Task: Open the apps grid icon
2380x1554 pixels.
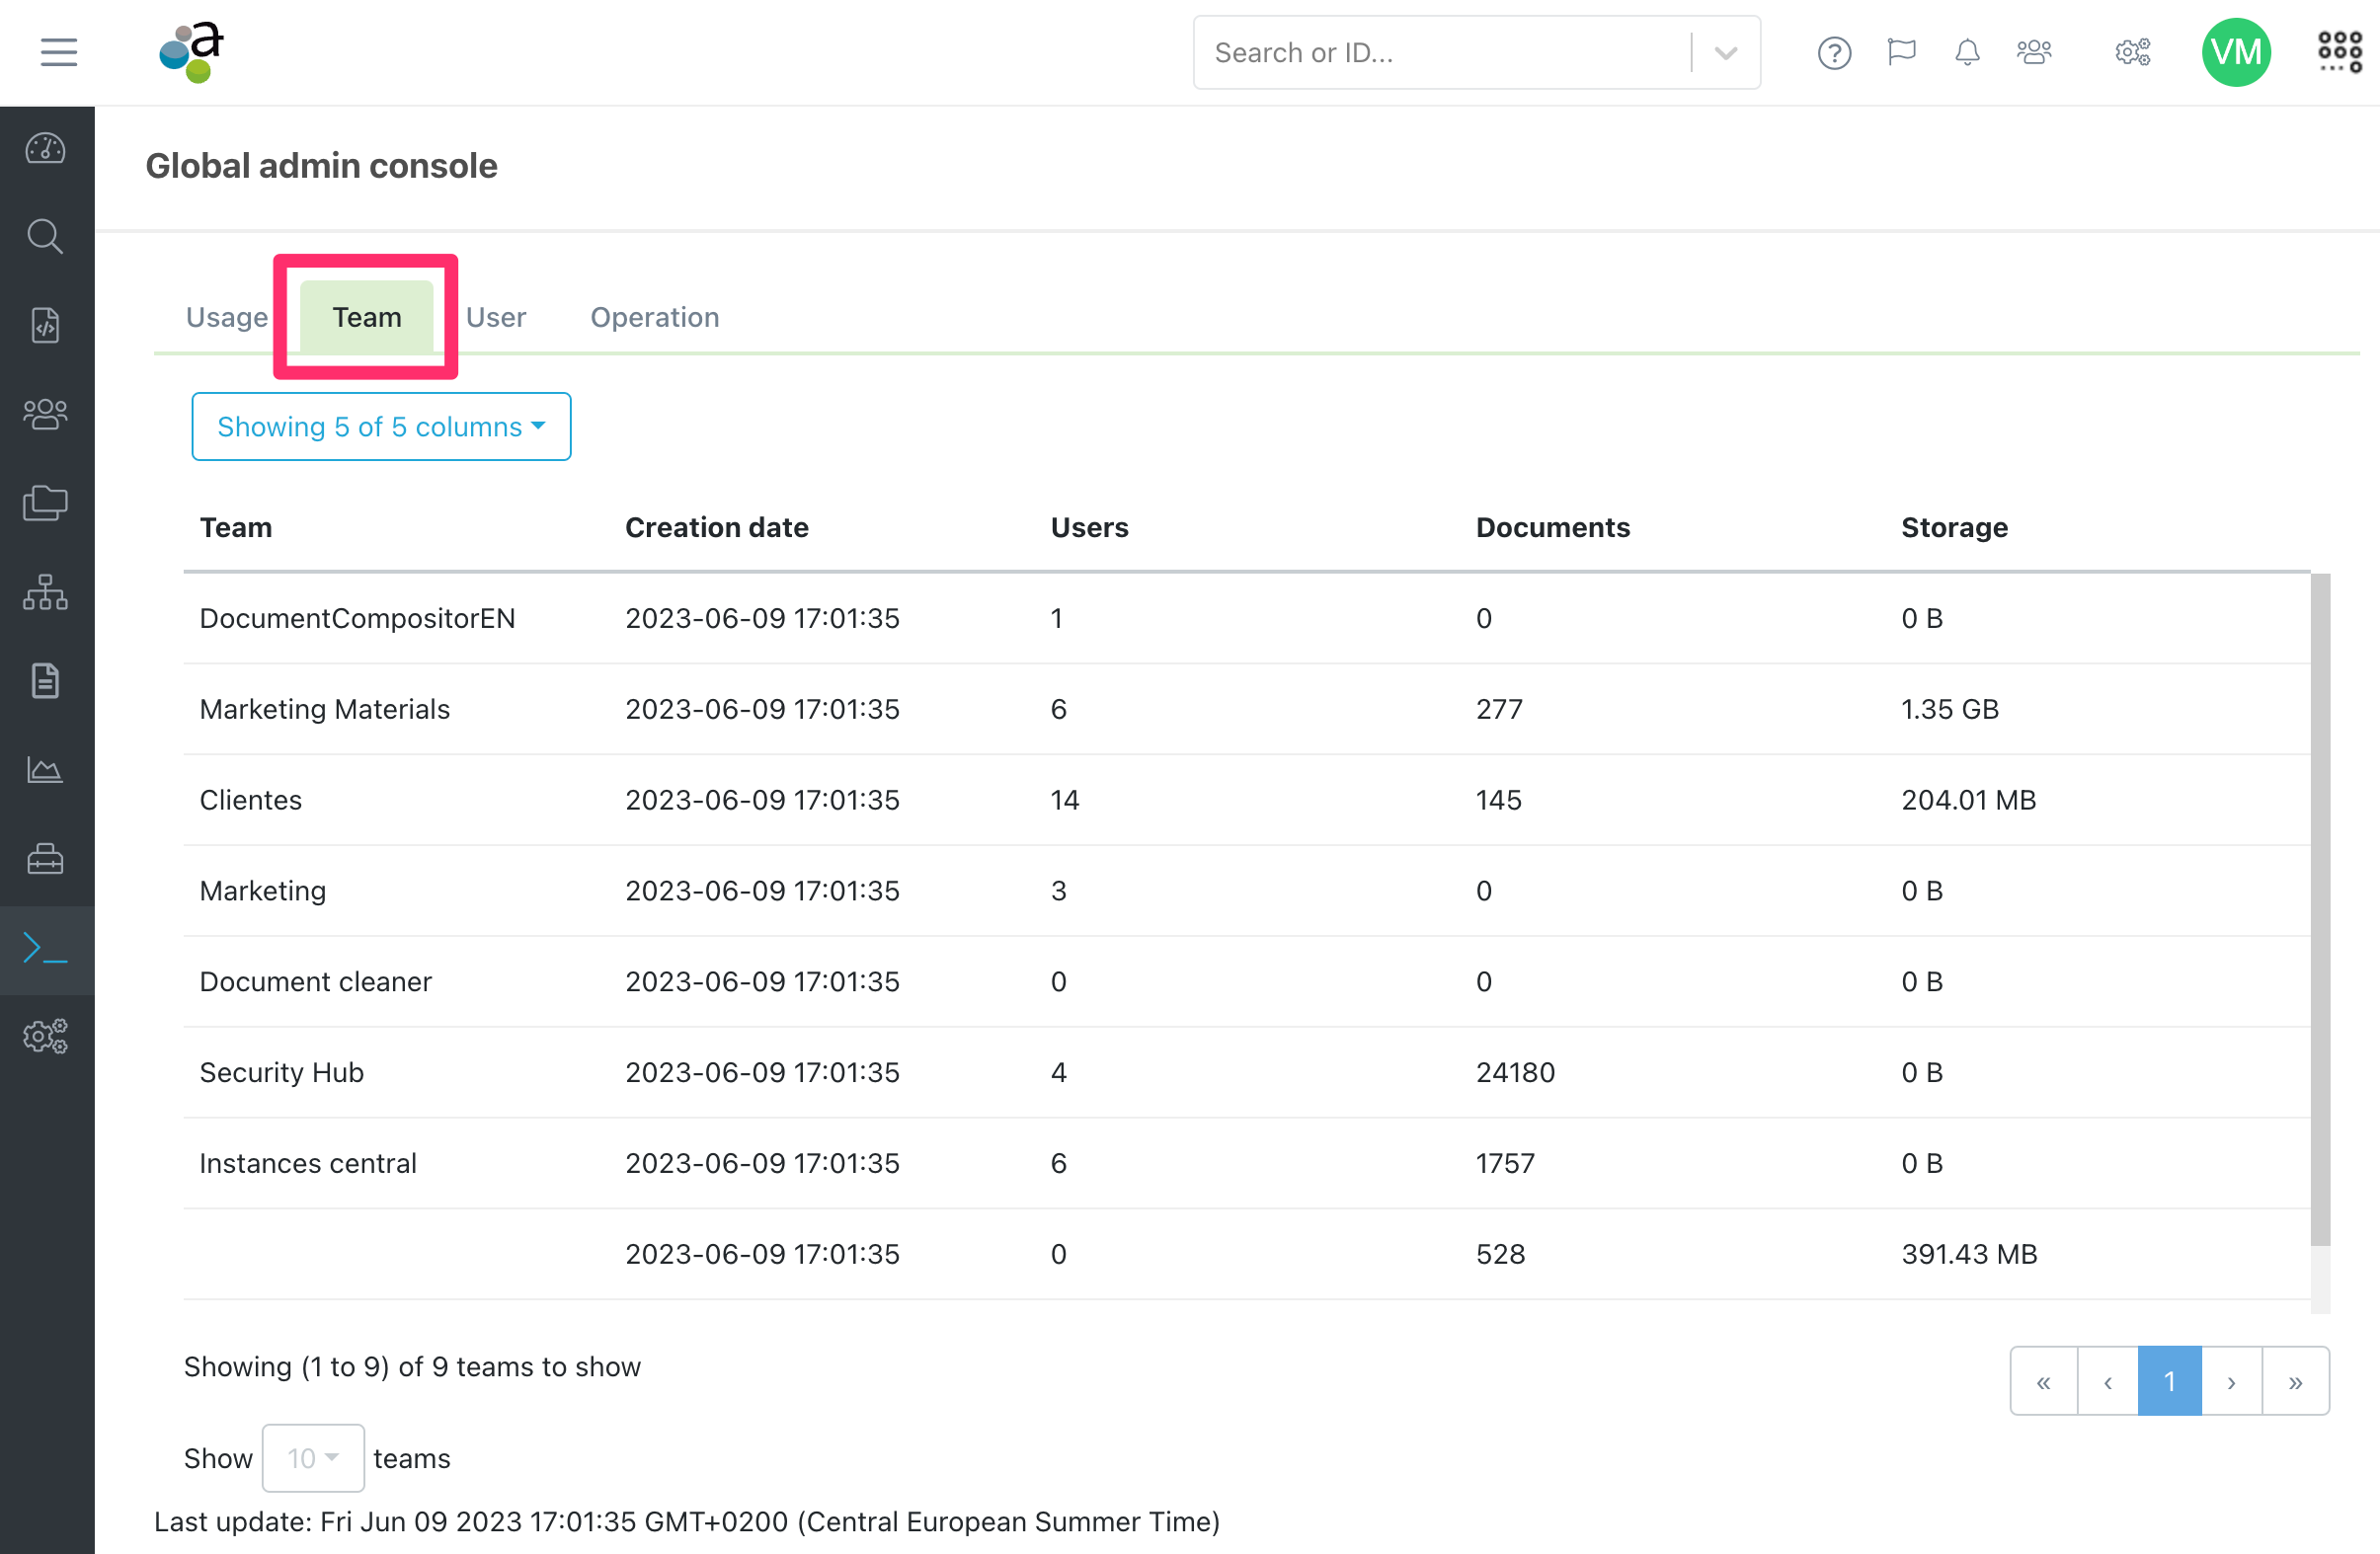Action: point(2340,52)
